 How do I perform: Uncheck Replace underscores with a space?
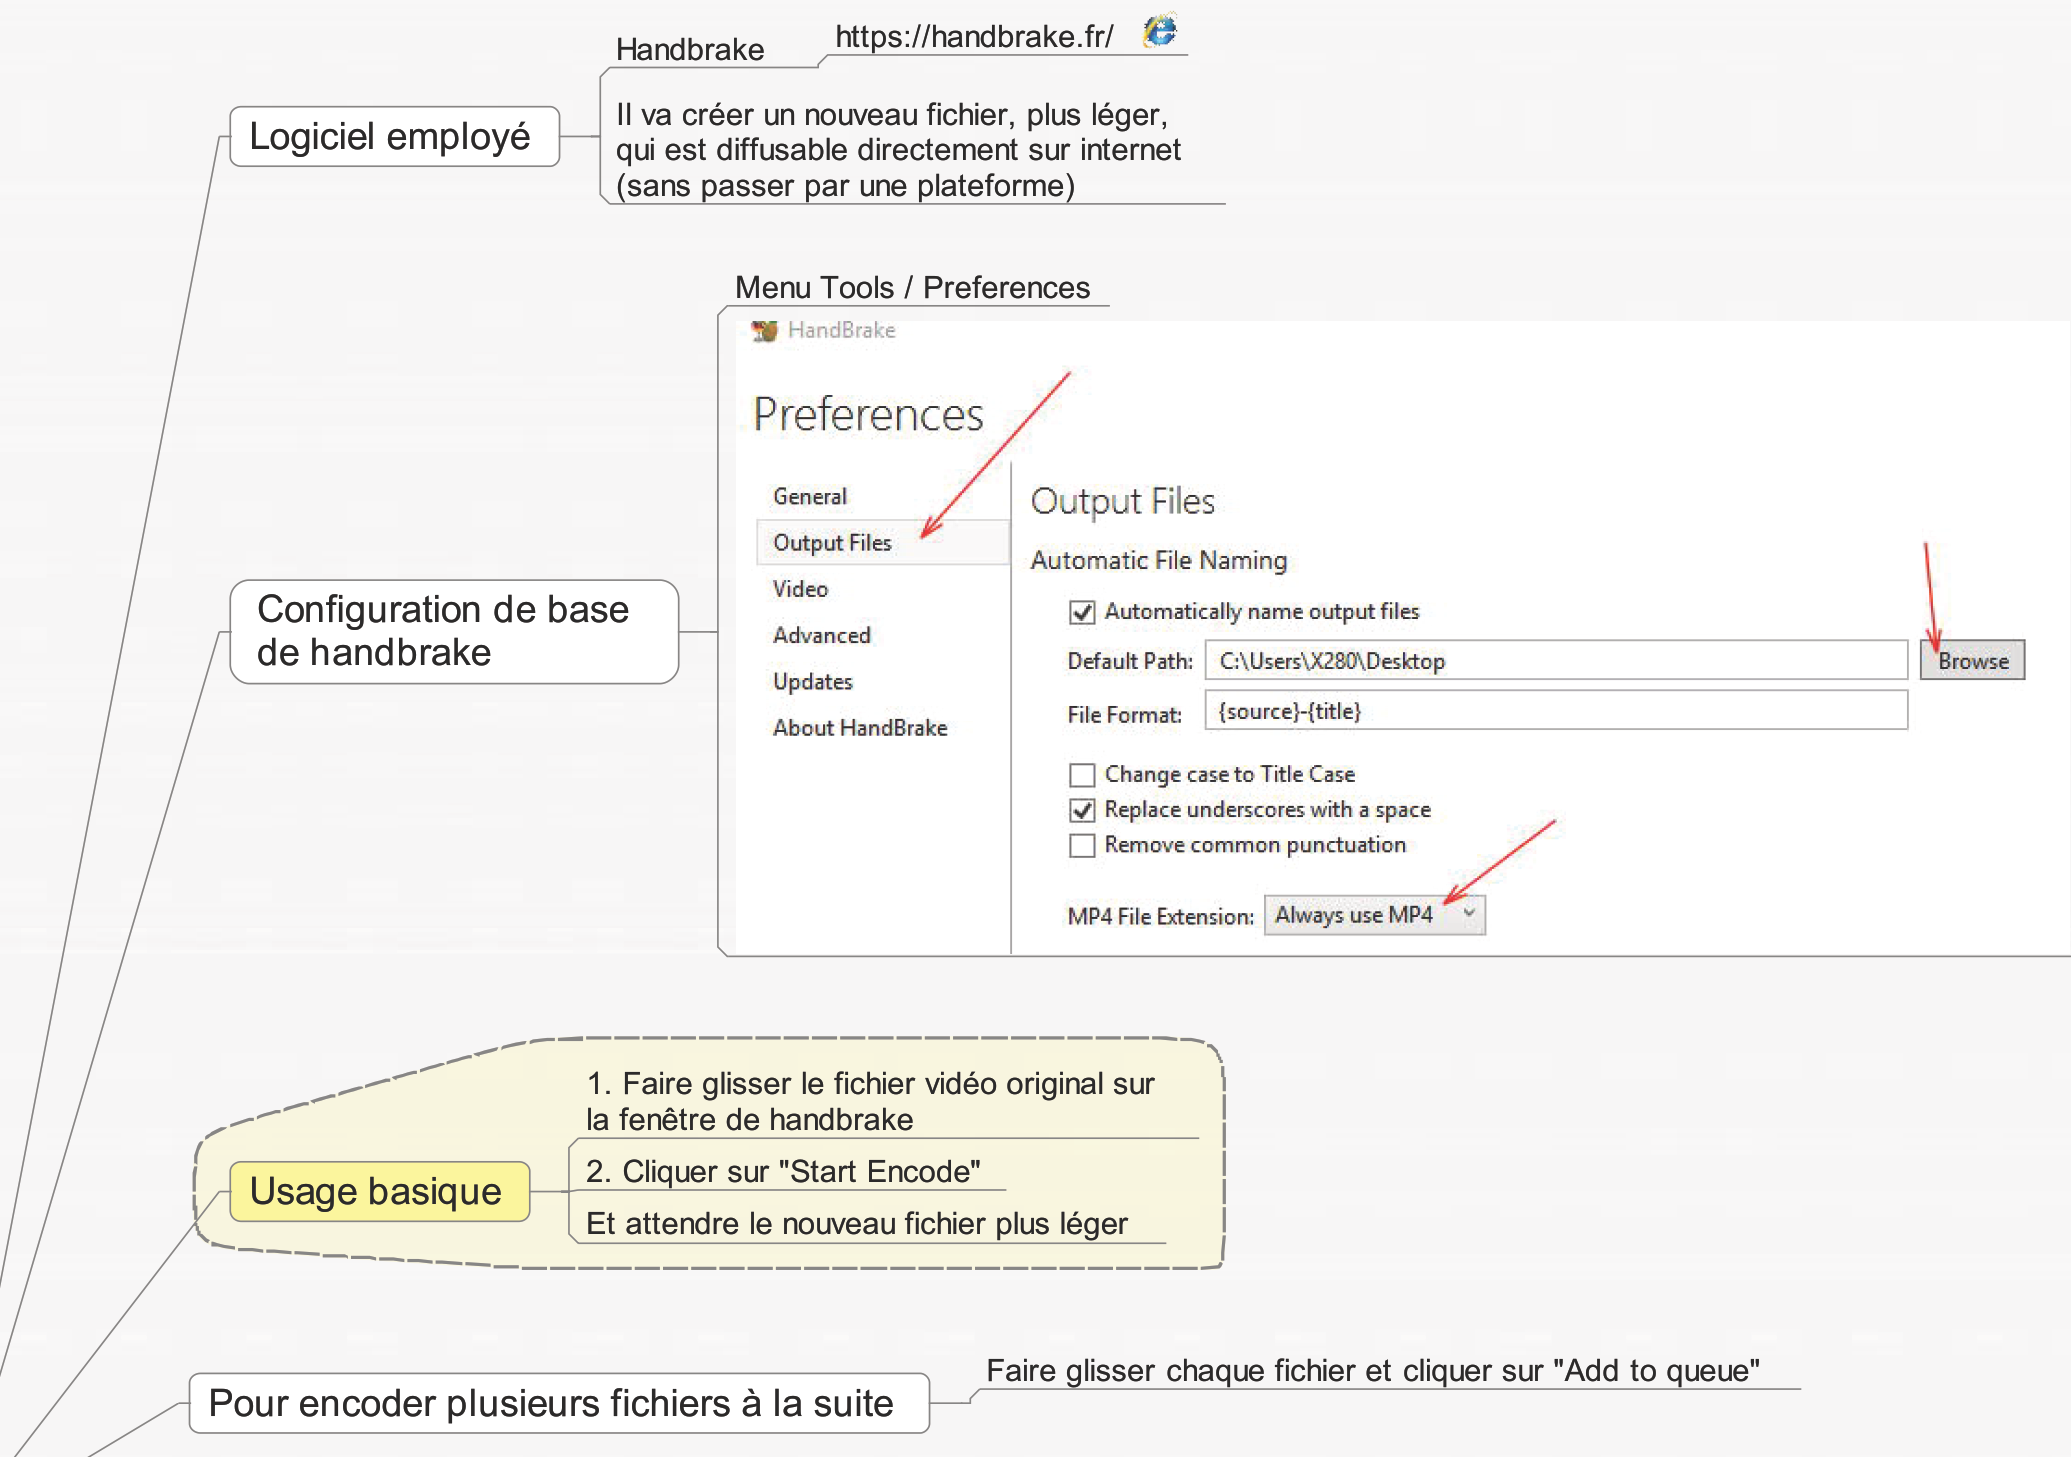[1082, 810]
